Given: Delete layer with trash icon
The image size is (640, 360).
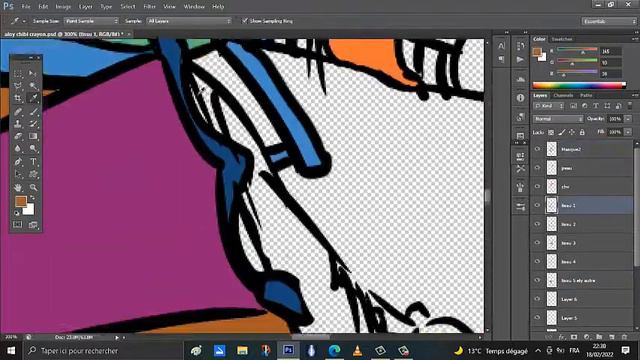Looking at the screenshot, I should coord(624,337).
